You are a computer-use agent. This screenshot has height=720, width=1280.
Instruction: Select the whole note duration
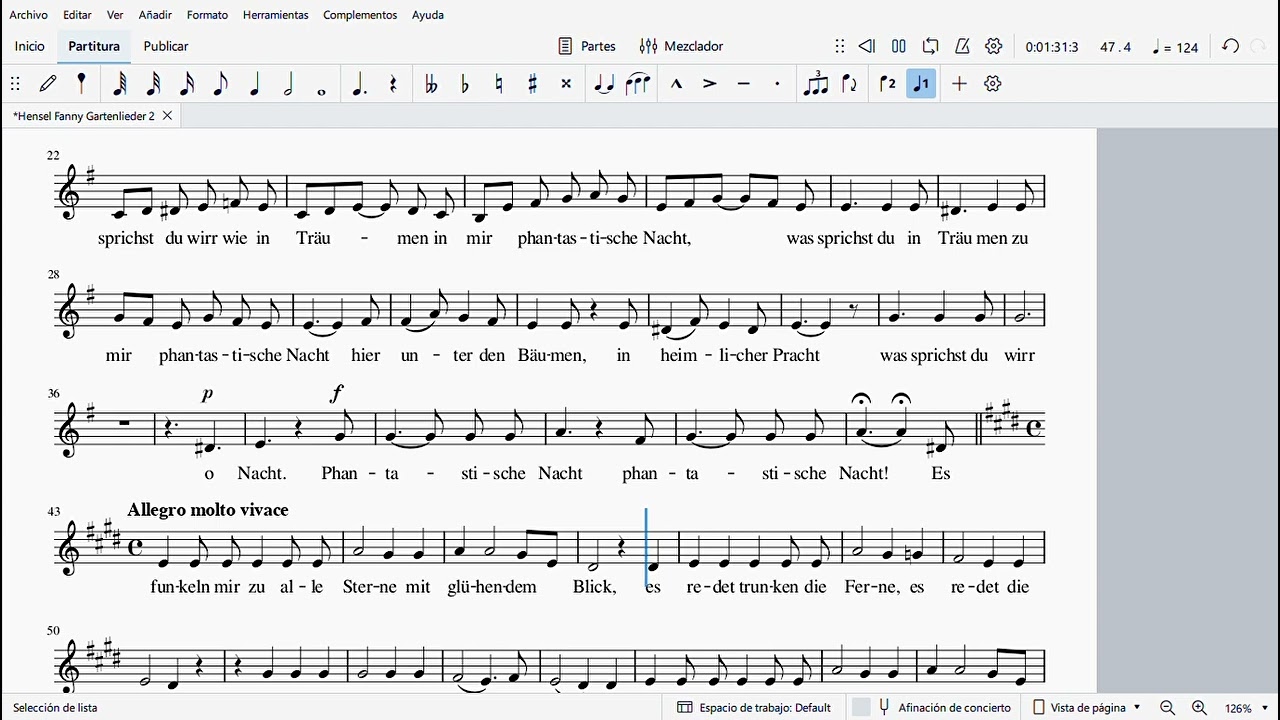click(321, 91)
